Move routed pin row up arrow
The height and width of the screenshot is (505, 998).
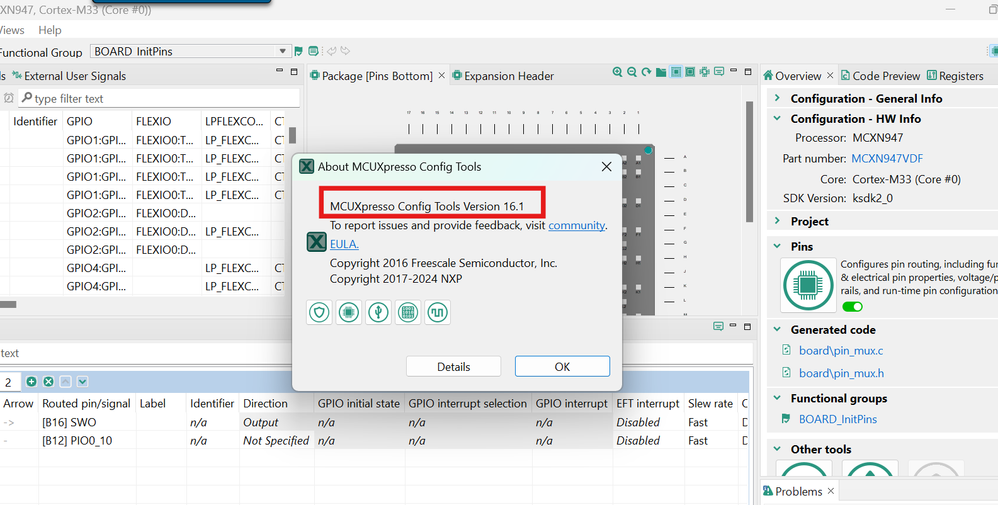click(x=65, y=381)
